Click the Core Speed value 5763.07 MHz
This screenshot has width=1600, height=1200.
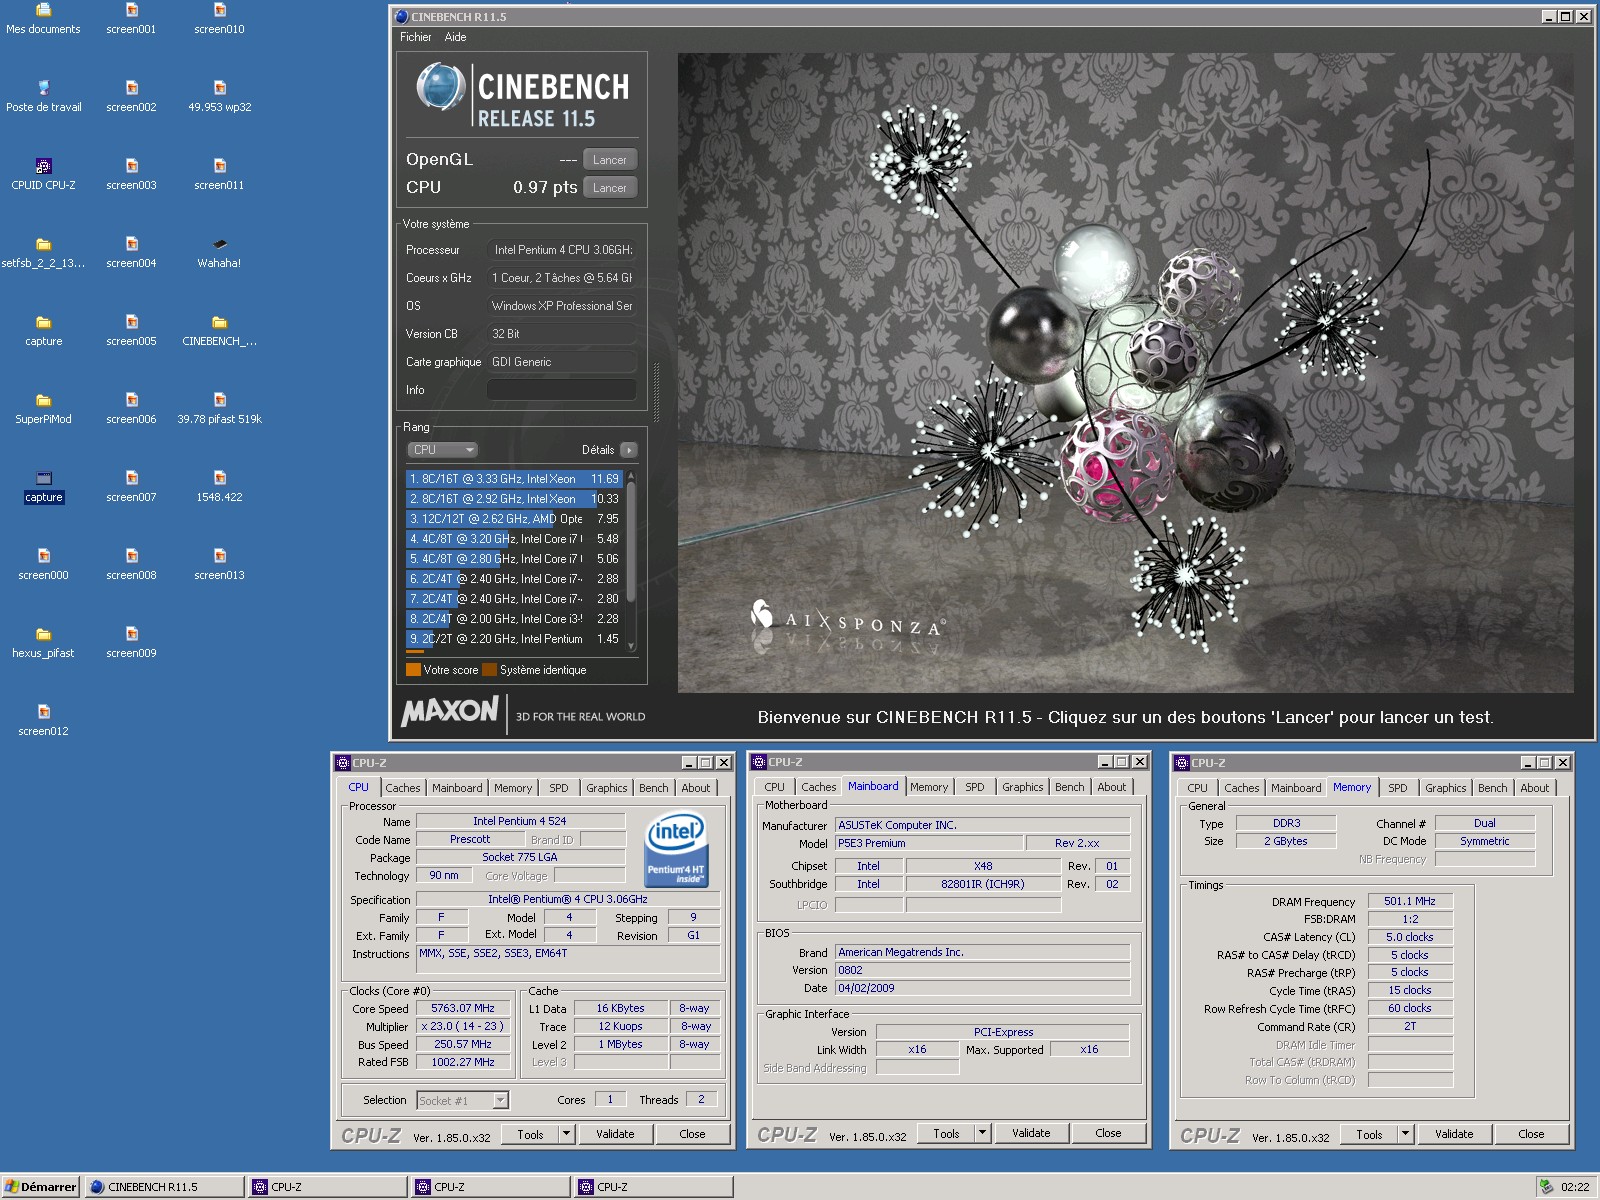[x=463, y=1008]
